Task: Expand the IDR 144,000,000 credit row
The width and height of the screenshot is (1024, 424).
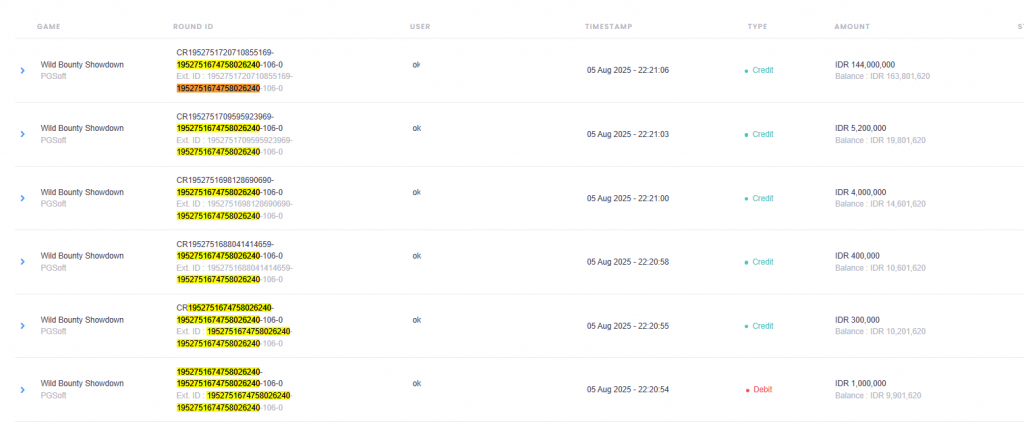Action: [x=22, y=71]
